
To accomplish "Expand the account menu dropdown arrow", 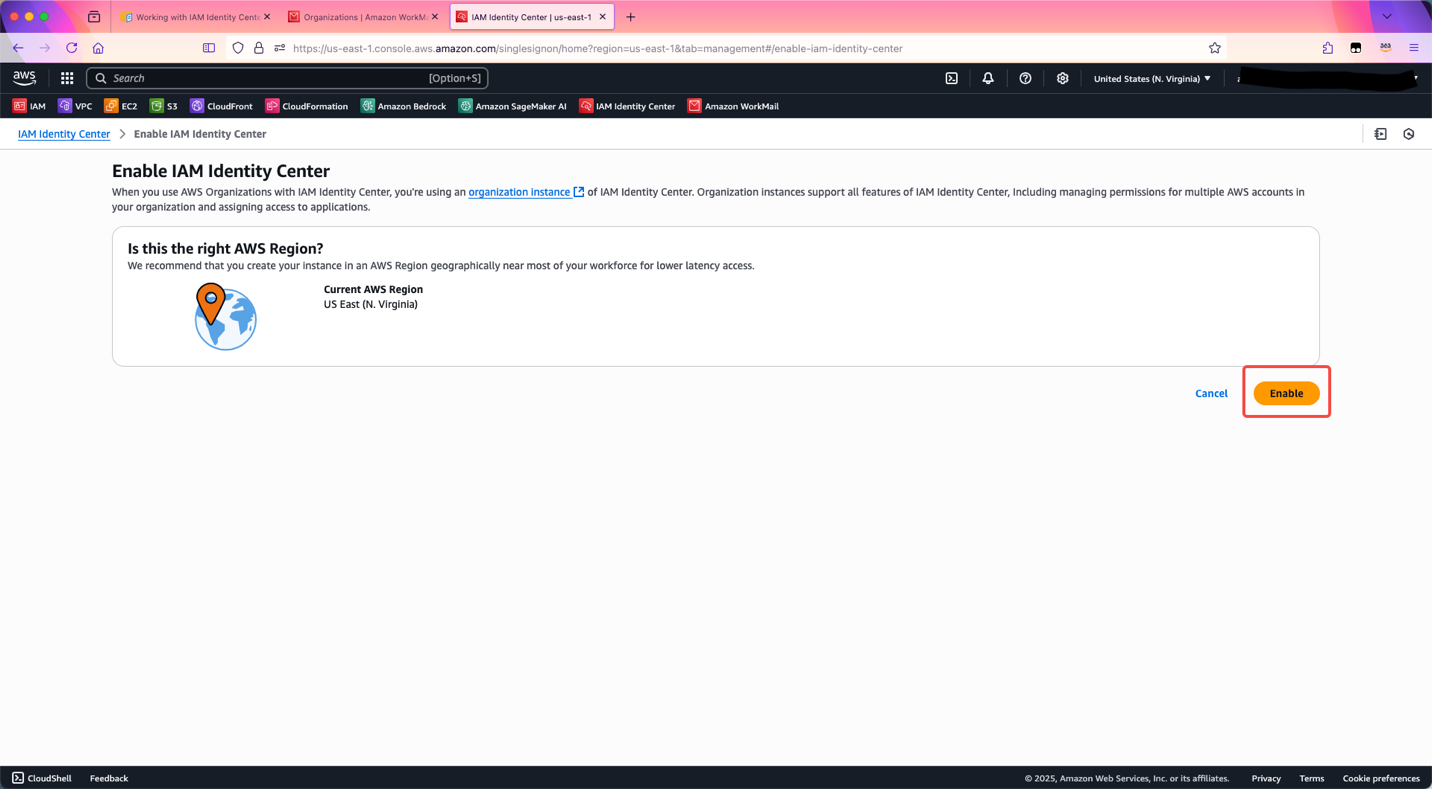I will pyautogui.click(x=1416, y=78).
